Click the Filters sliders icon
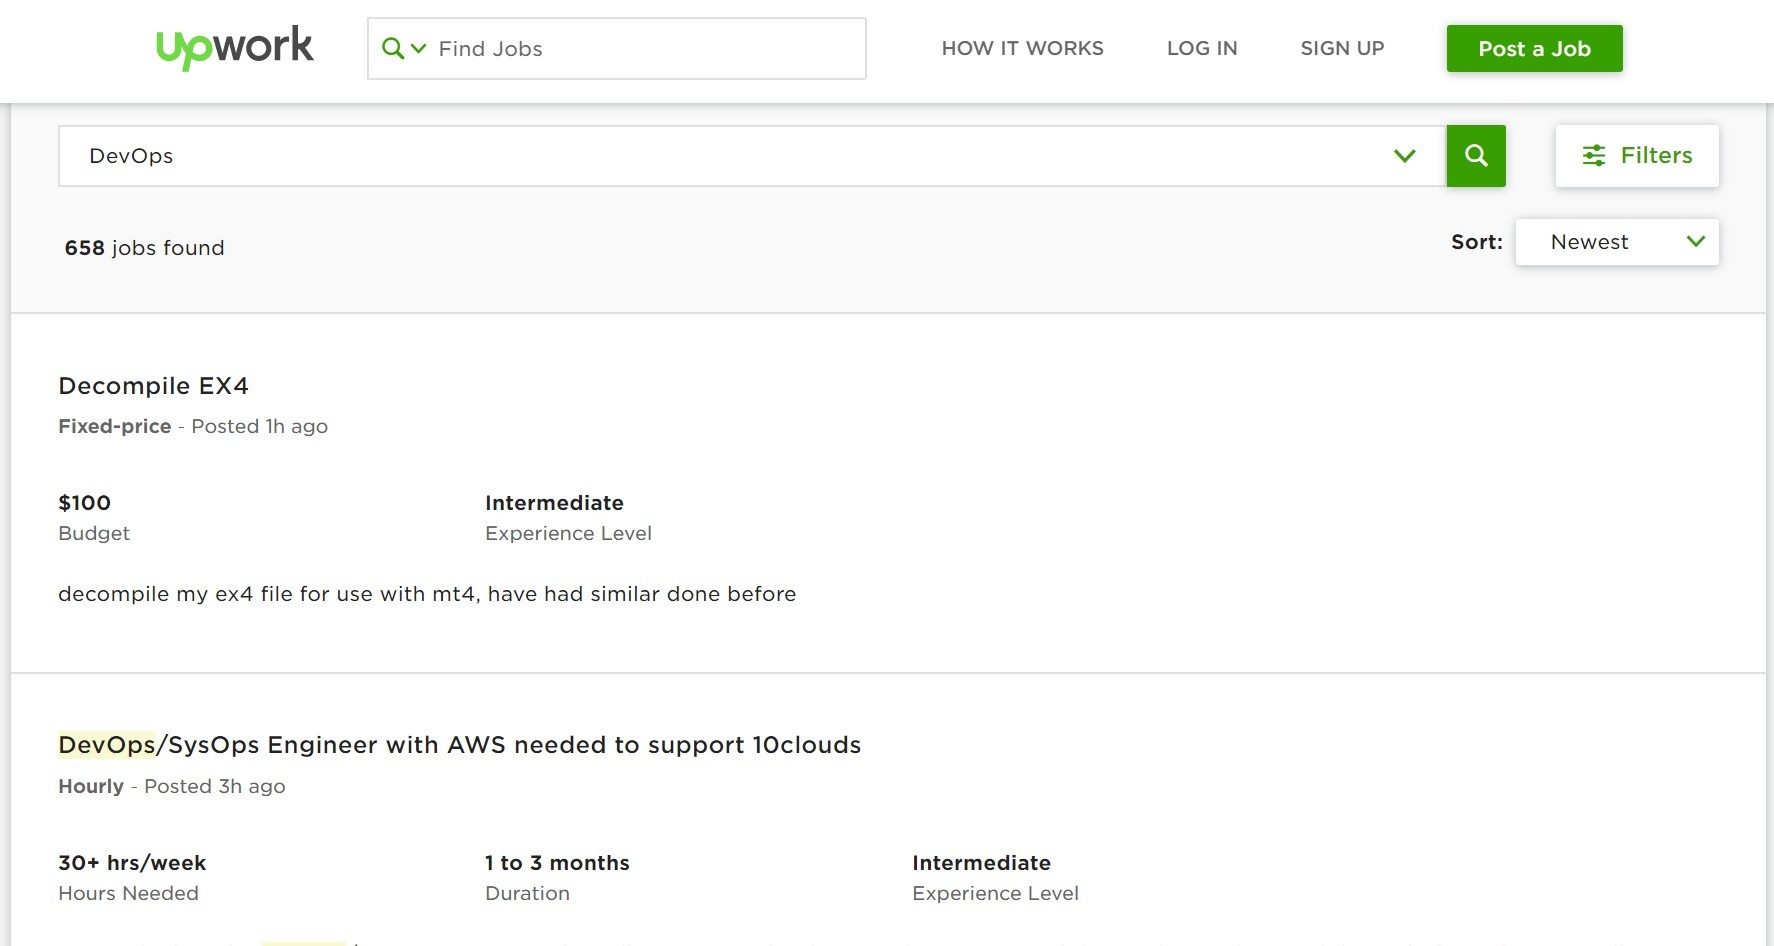Image resolution: width=1774 pixels, height=946 pixels. click(x=1593, y=156)
